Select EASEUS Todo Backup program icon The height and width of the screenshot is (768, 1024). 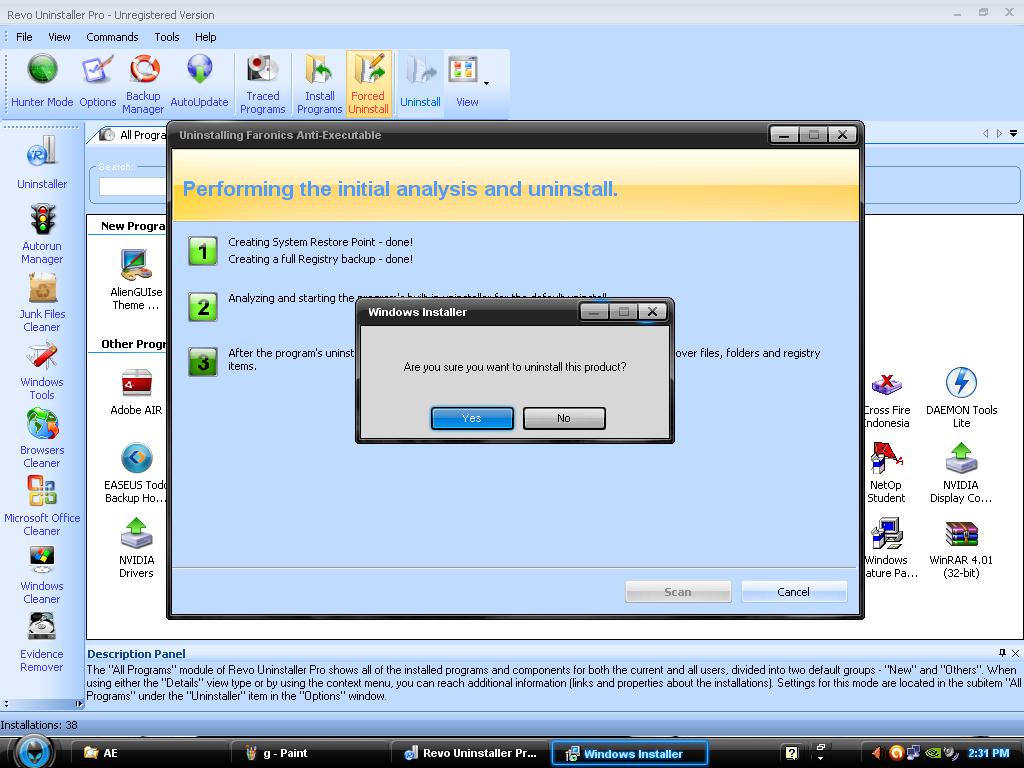coord(136,473)
